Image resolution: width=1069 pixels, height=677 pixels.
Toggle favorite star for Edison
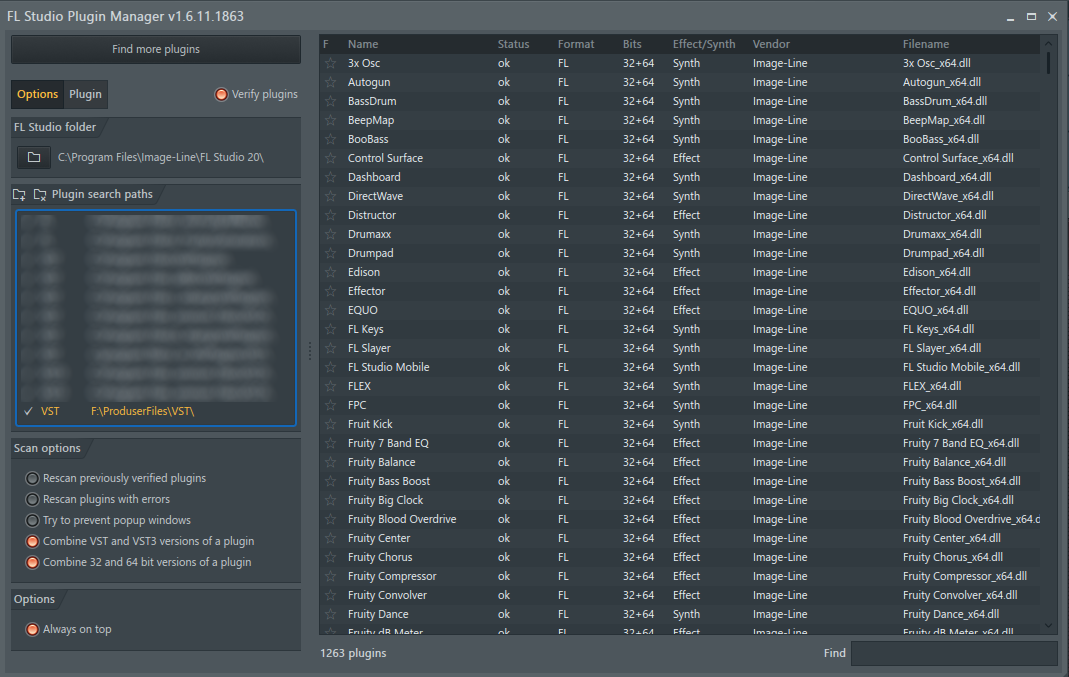point(331,273)
